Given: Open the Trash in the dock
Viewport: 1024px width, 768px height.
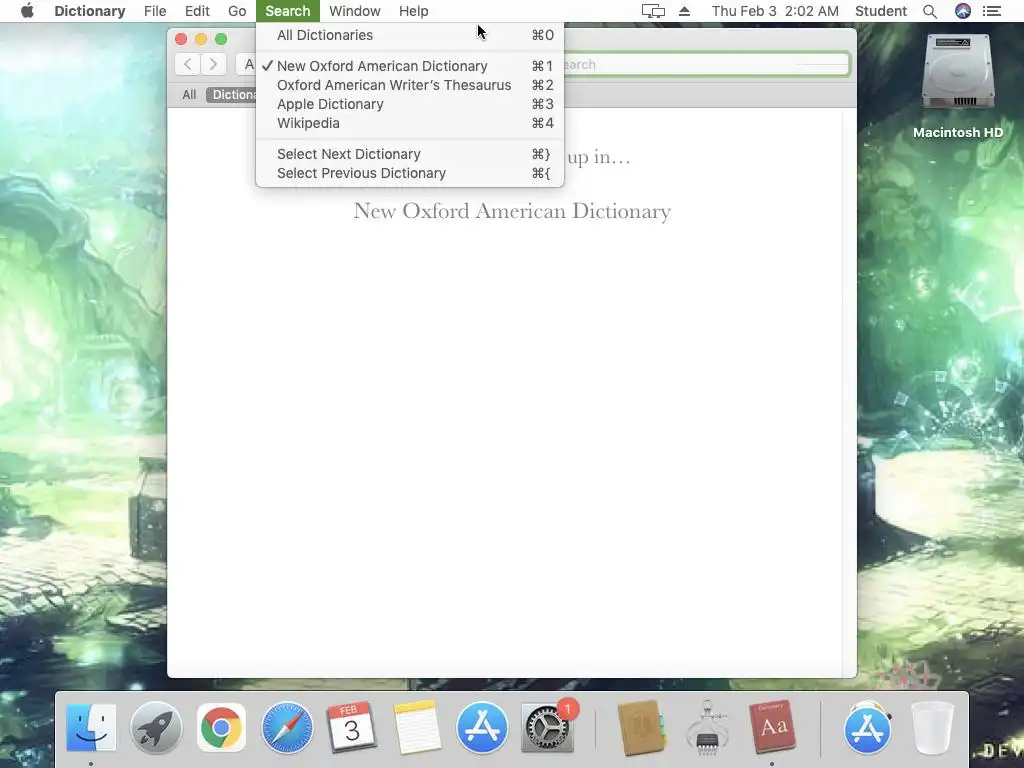Looking at the screenshot, I should (x=932, y=728).
